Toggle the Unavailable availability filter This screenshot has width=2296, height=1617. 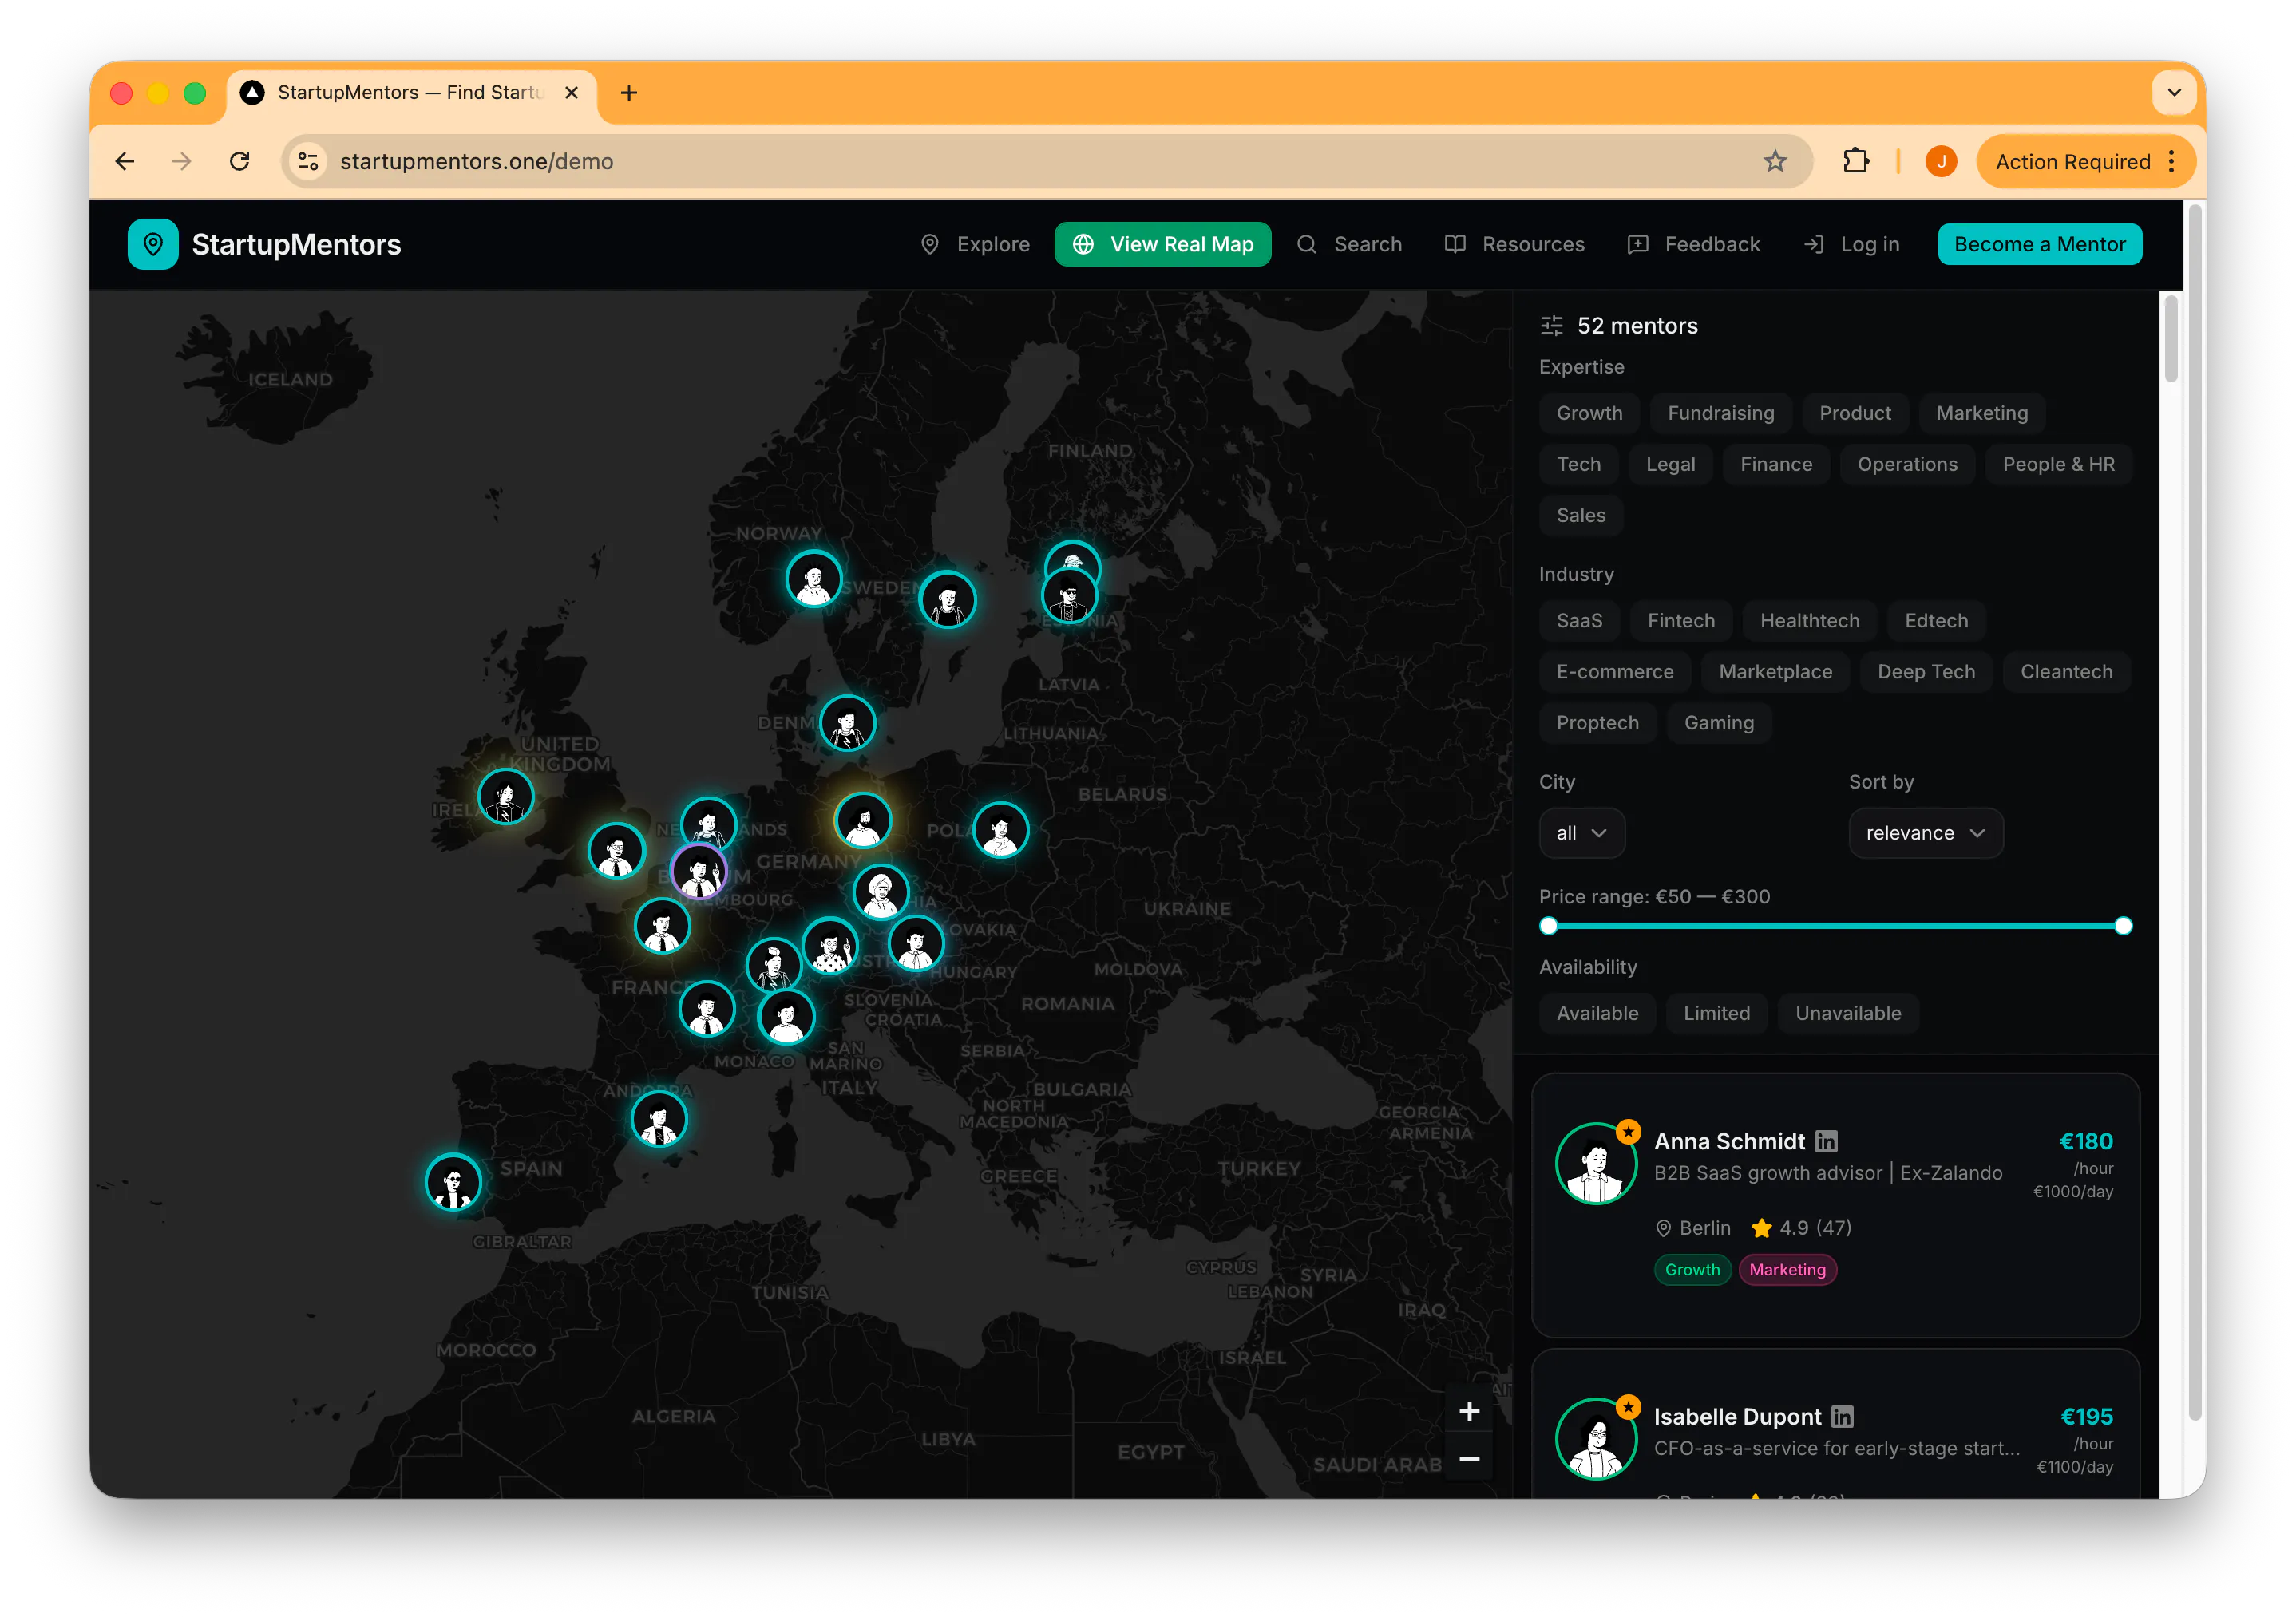(1848, 1013)
